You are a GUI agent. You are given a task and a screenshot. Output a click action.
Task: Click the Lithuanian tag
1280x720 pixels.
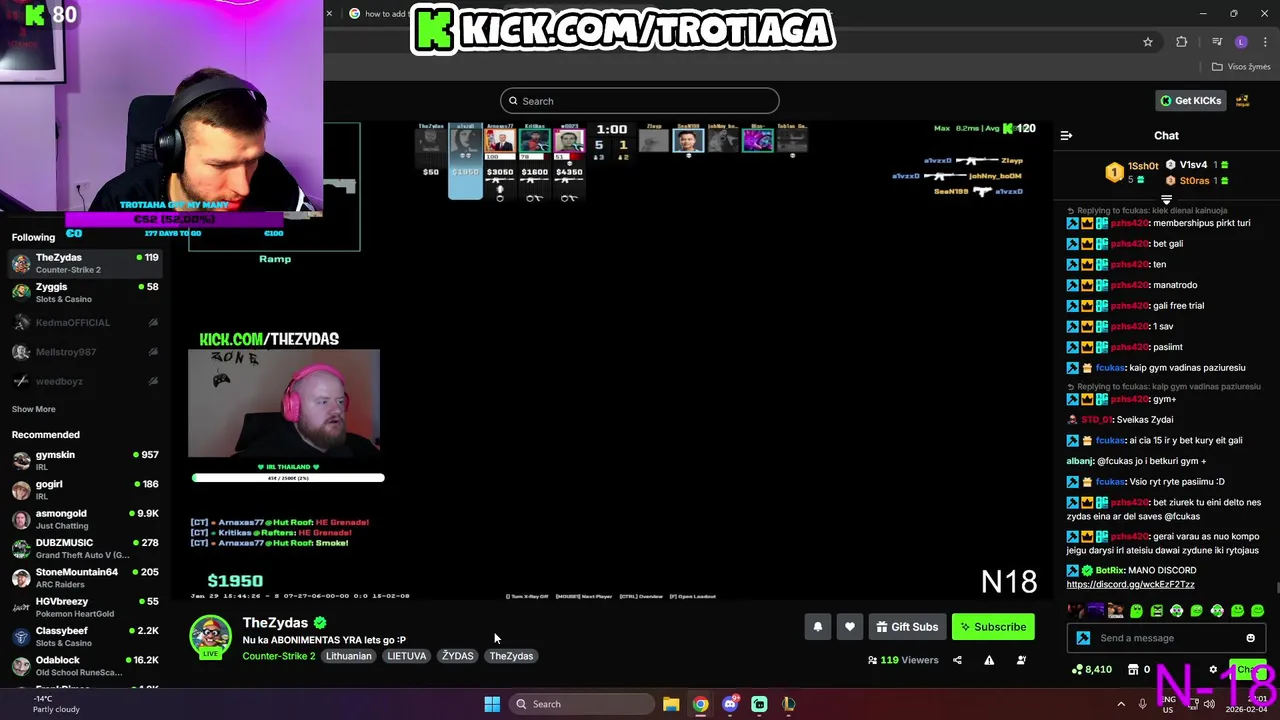click(349, 656)
